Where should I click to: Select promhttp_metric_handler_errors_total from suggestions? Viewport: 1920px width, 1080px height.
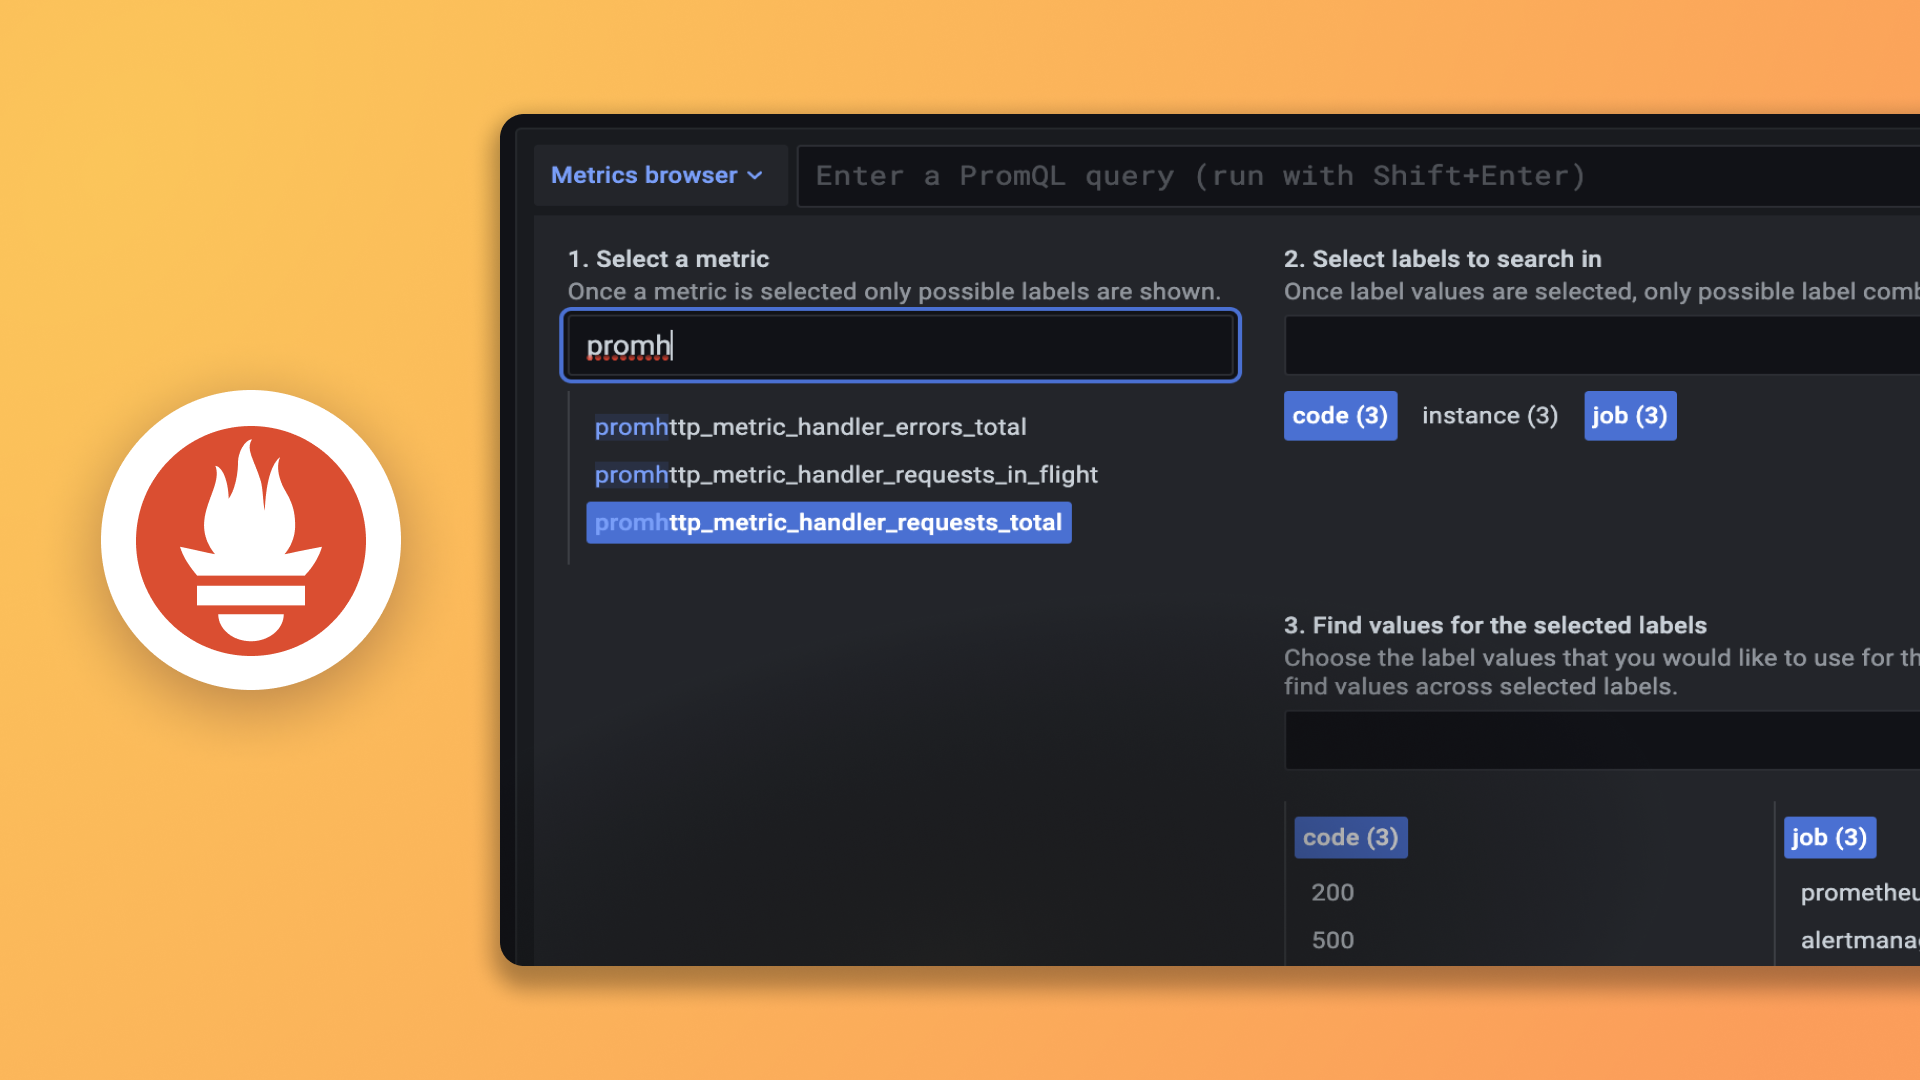[x=811, y=426]
